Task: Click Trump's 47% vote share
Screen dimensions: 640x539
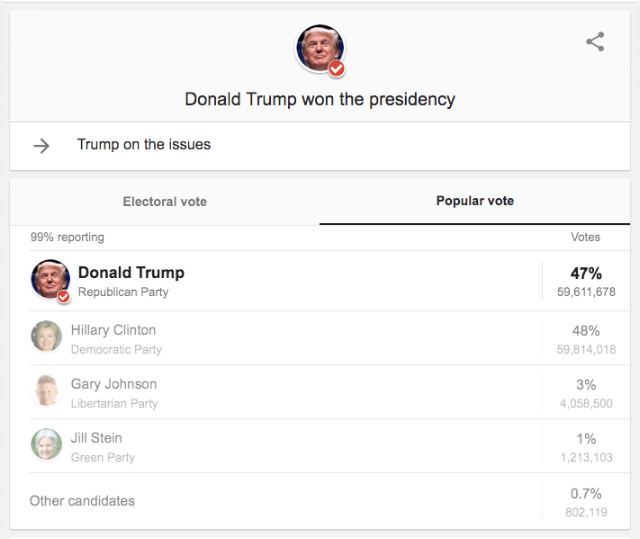Action: [586, 273]
